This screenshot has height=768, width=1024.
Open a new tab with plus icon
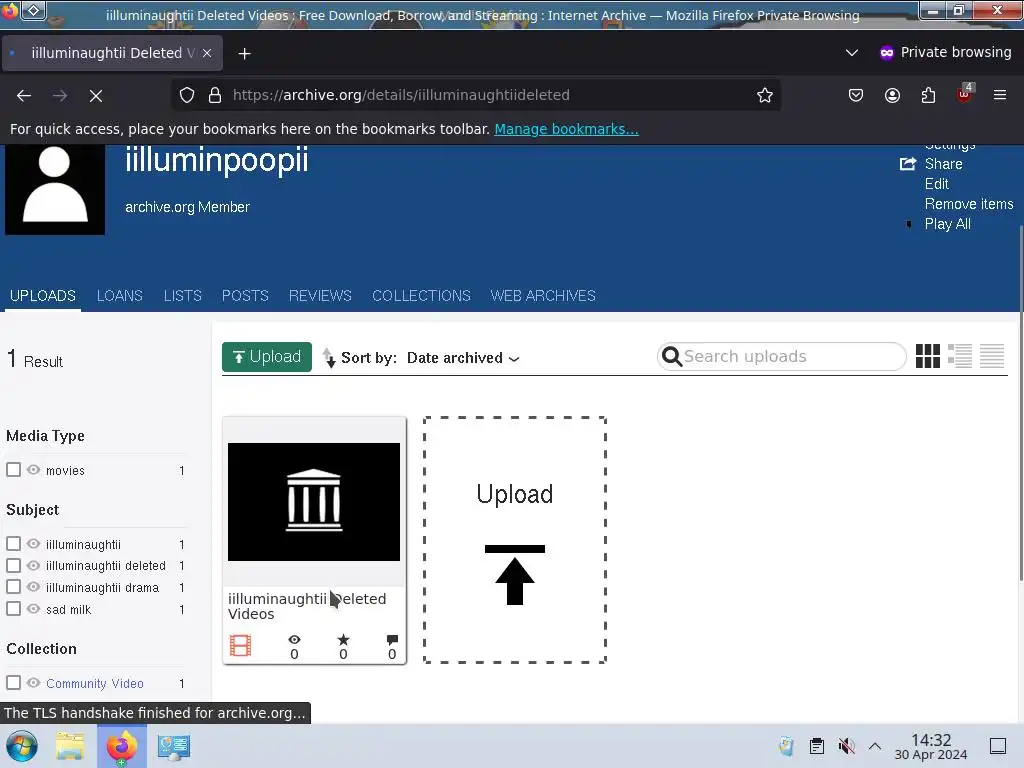click(244, 54)
